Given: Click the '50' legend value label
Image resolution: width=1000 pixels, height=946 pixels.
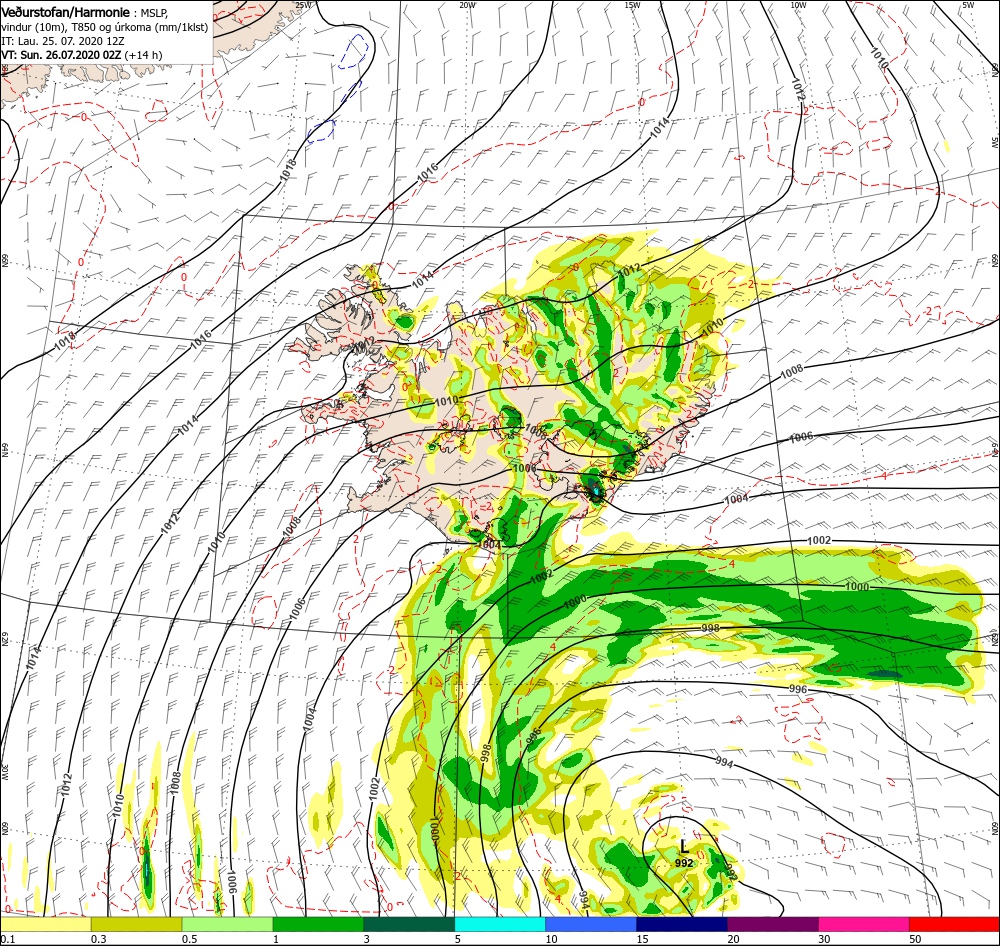Looking at the screenshot, I should point(915,939).
